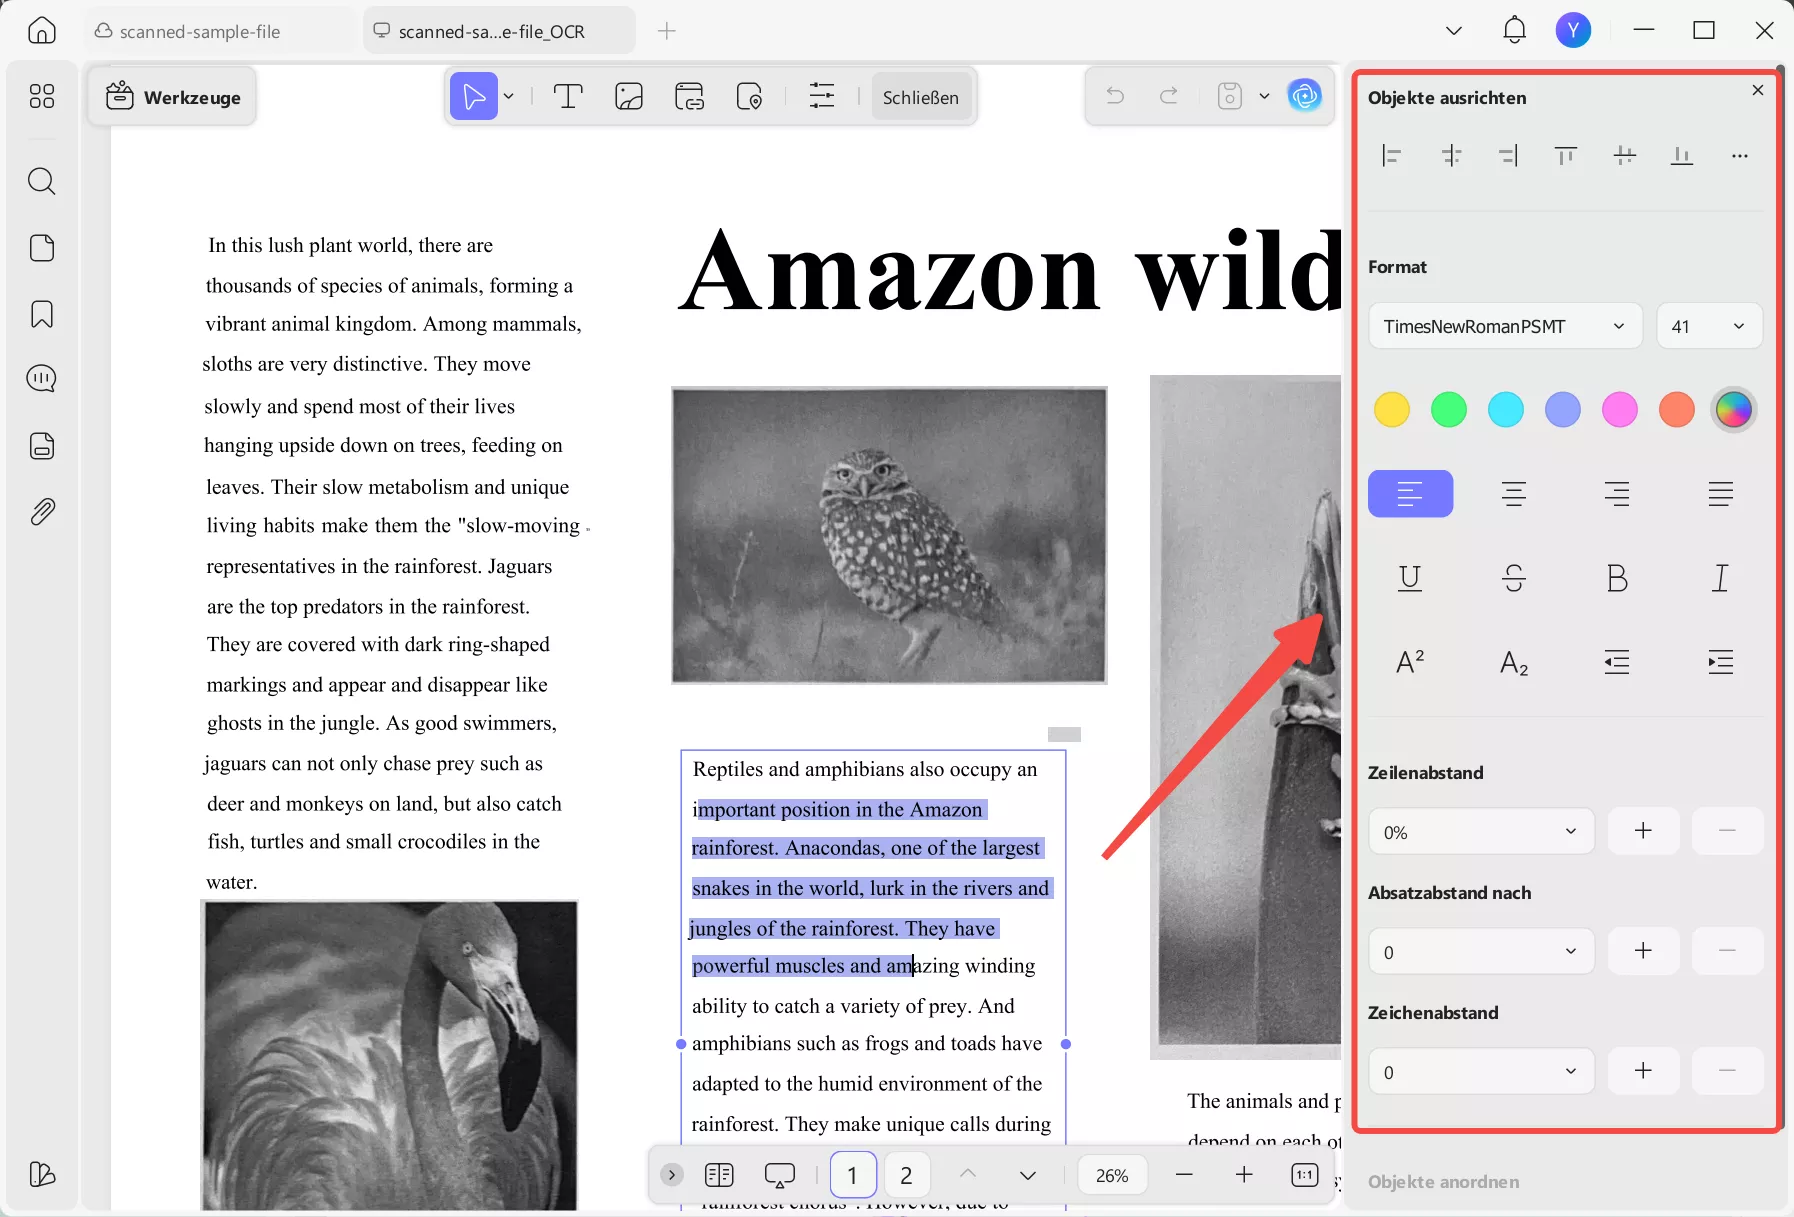
Task: Go to page 2
Action: 907,1175
